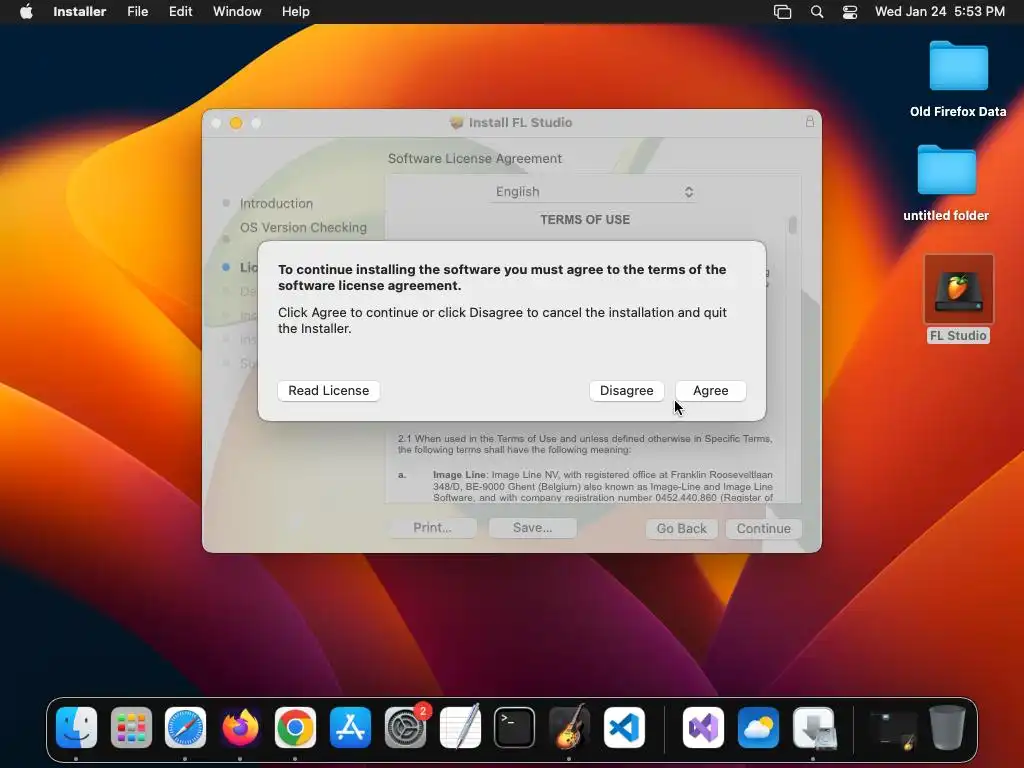Open Spotlight search in the menu bar
This screenshot has height=768, width=1024.
tap(816, 12)
